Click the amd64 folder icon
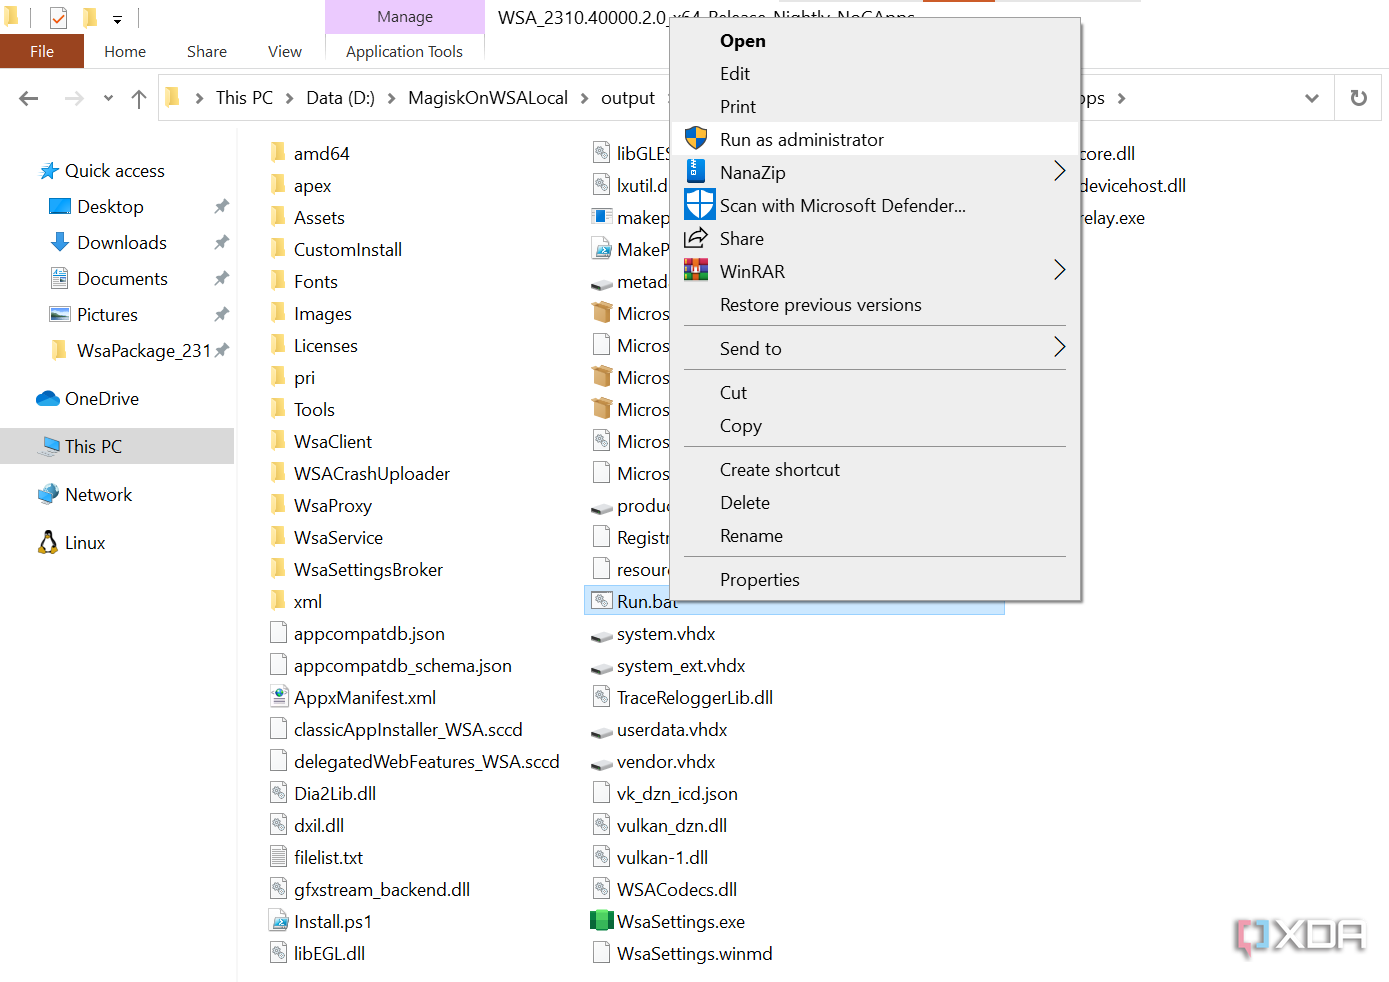This screenshot has width=1389, height=982. 279,153
